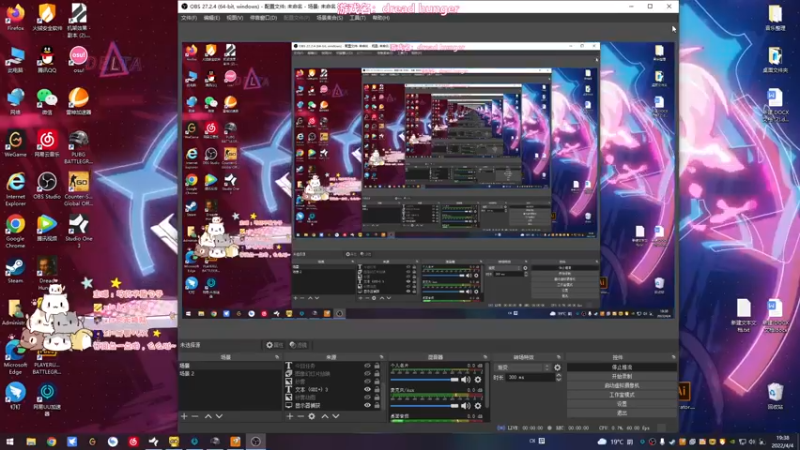
Task: Open the 场景集合(S) menu
Action: click(x=330, y=18)
